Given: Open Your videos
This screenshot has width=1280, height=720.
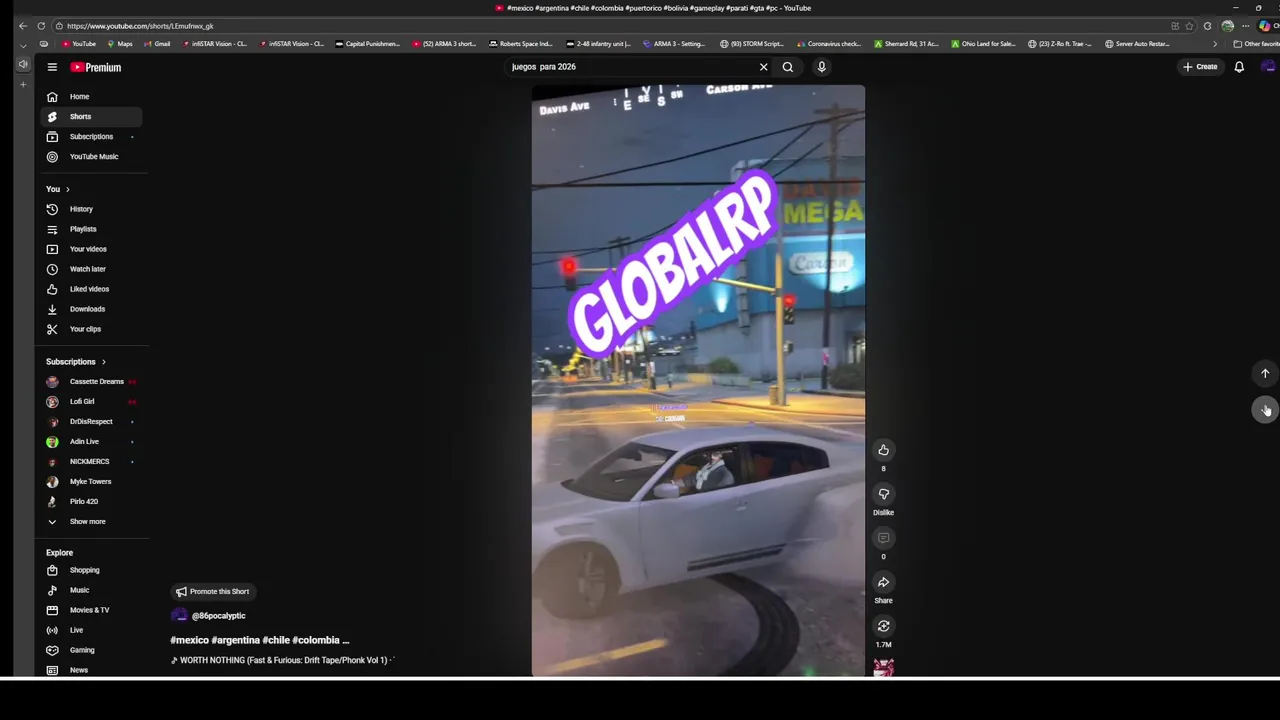Looking at the screenshot, I should pos(91,249).
